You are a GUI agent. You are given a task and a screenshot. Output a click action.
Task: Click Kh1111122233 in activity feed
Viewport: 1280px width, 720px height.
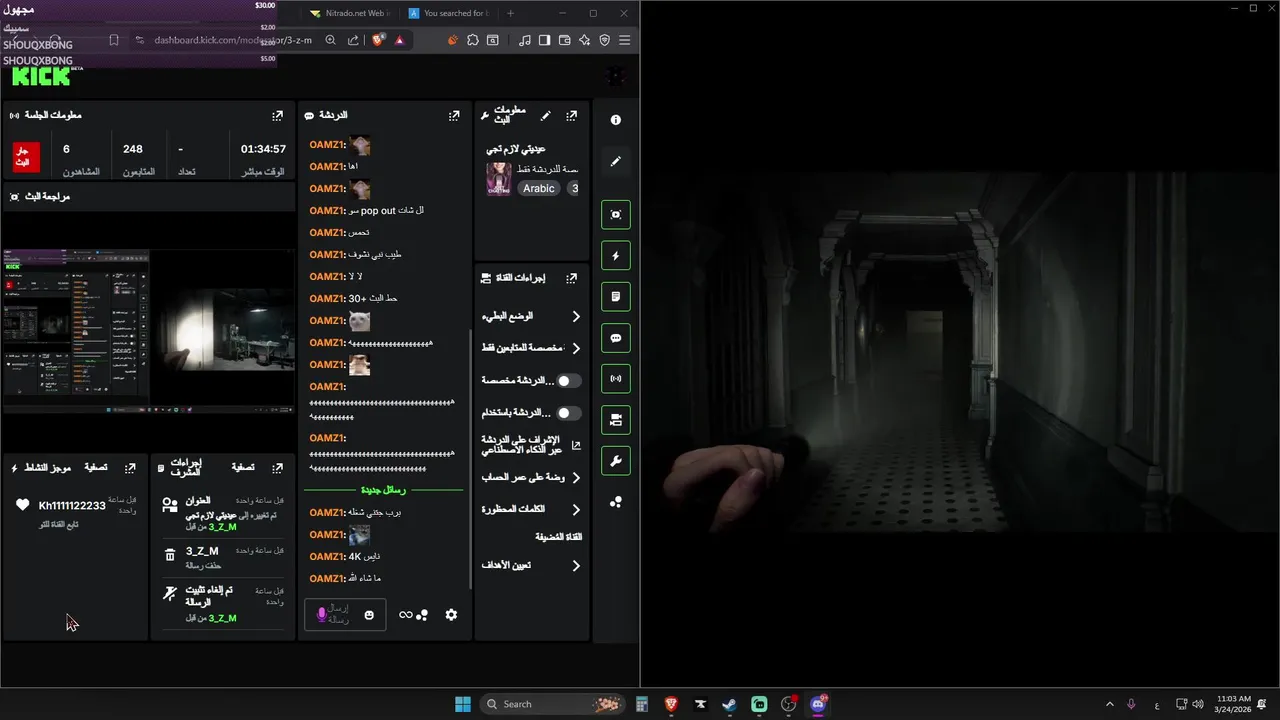[72, 506]
